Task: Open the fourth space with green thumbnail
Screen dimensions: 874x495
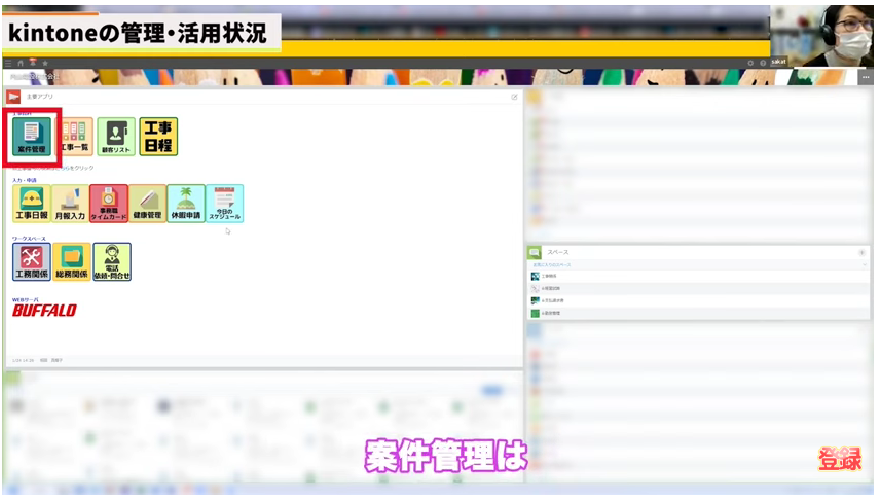Action: [697, 313]
